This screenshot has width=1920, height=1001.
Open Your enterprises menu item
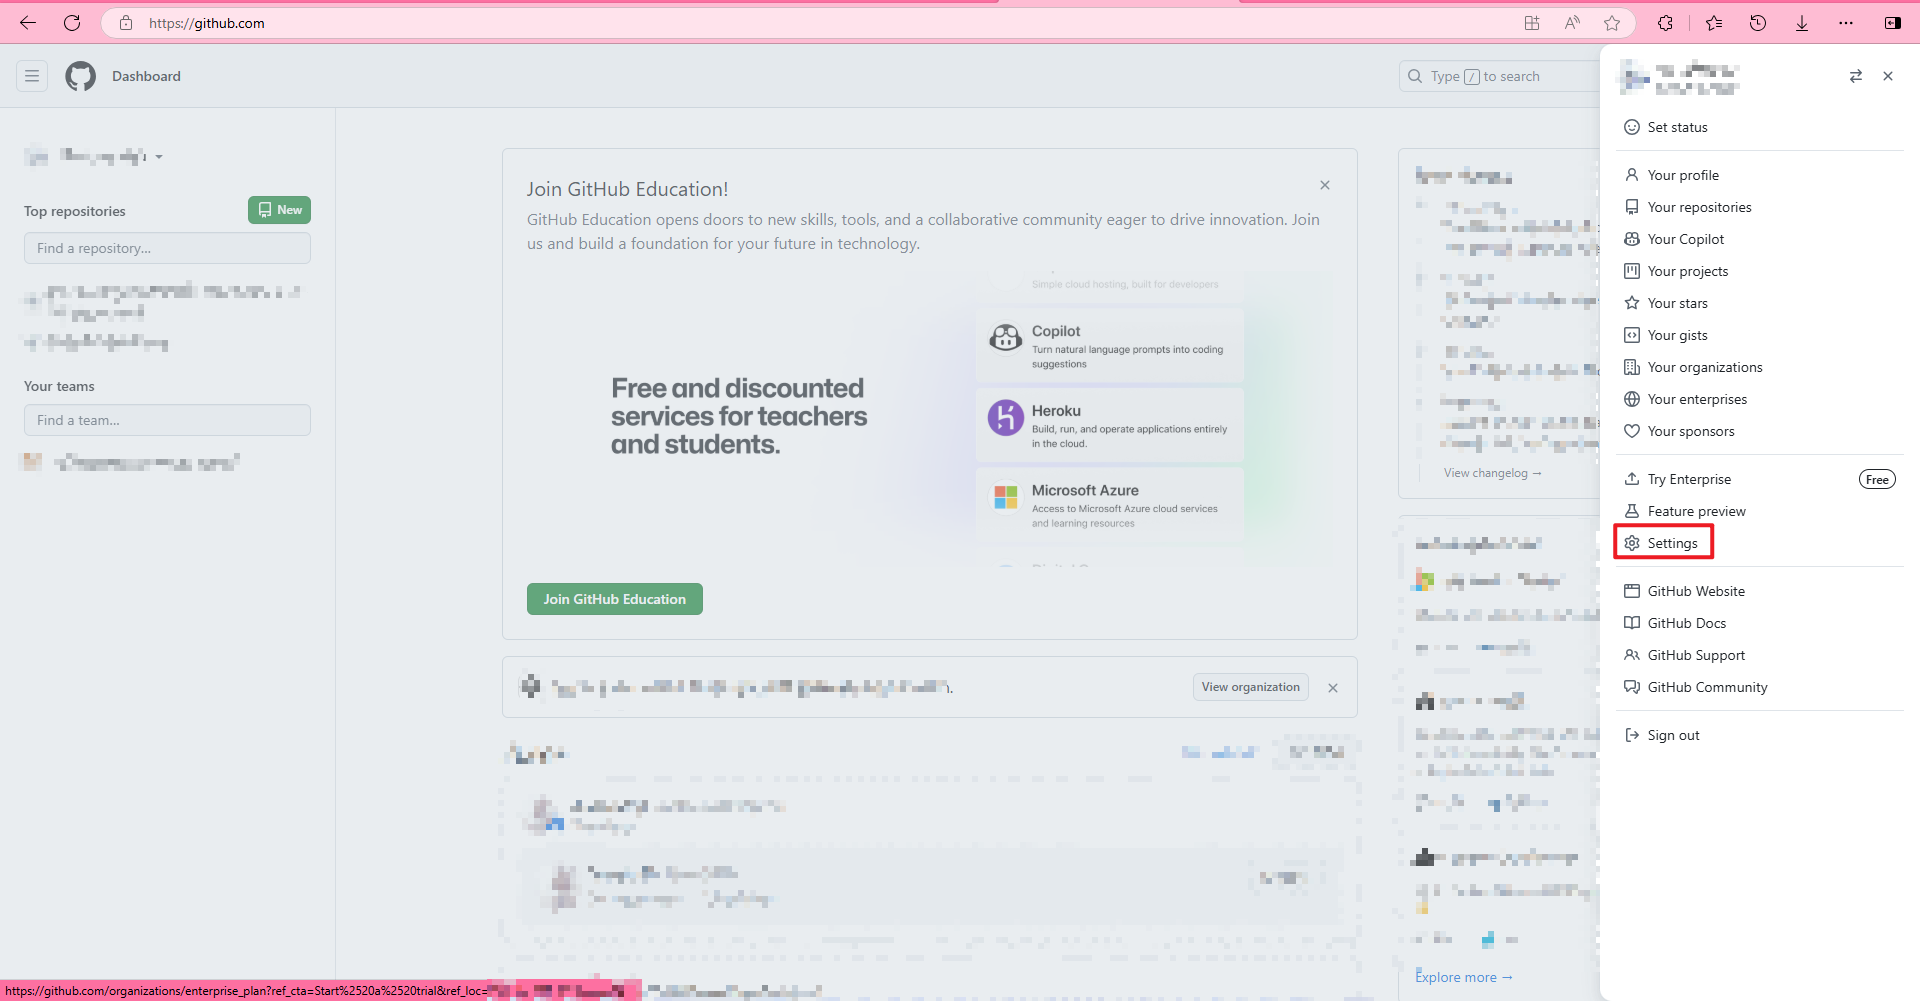(1760, 399)
